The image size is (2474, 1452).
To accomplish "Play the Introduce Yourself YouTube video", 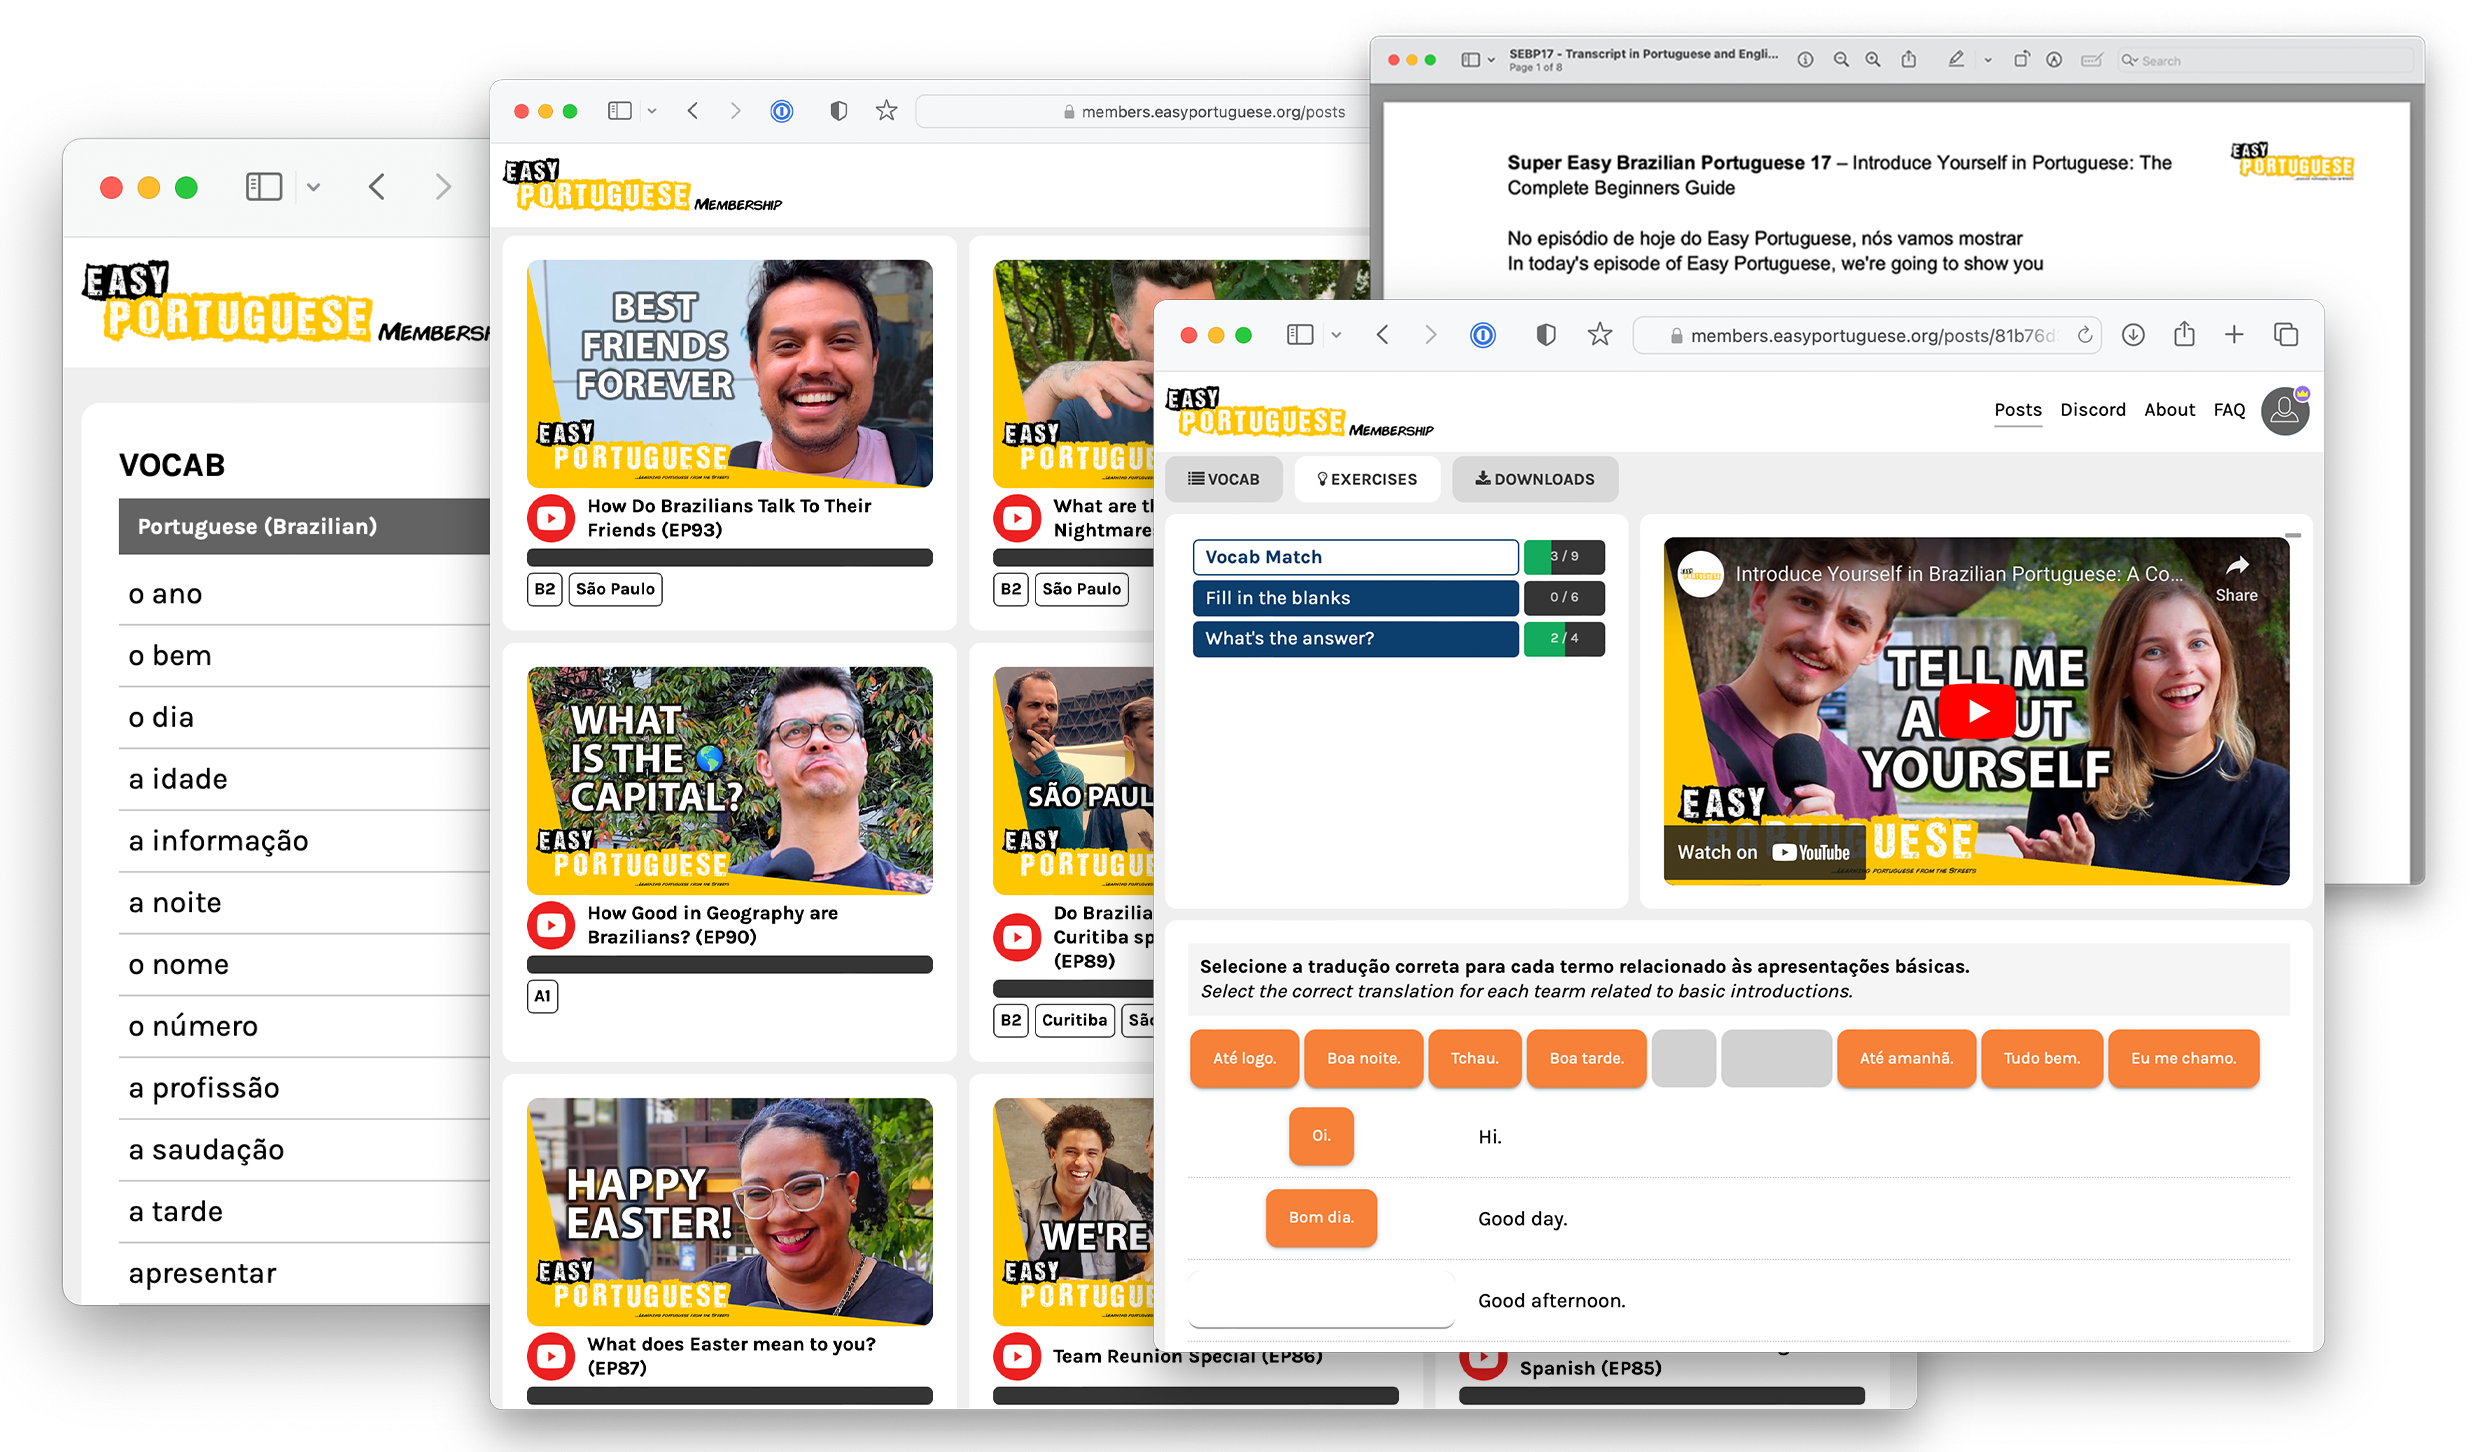I will tap(1976, 711).
